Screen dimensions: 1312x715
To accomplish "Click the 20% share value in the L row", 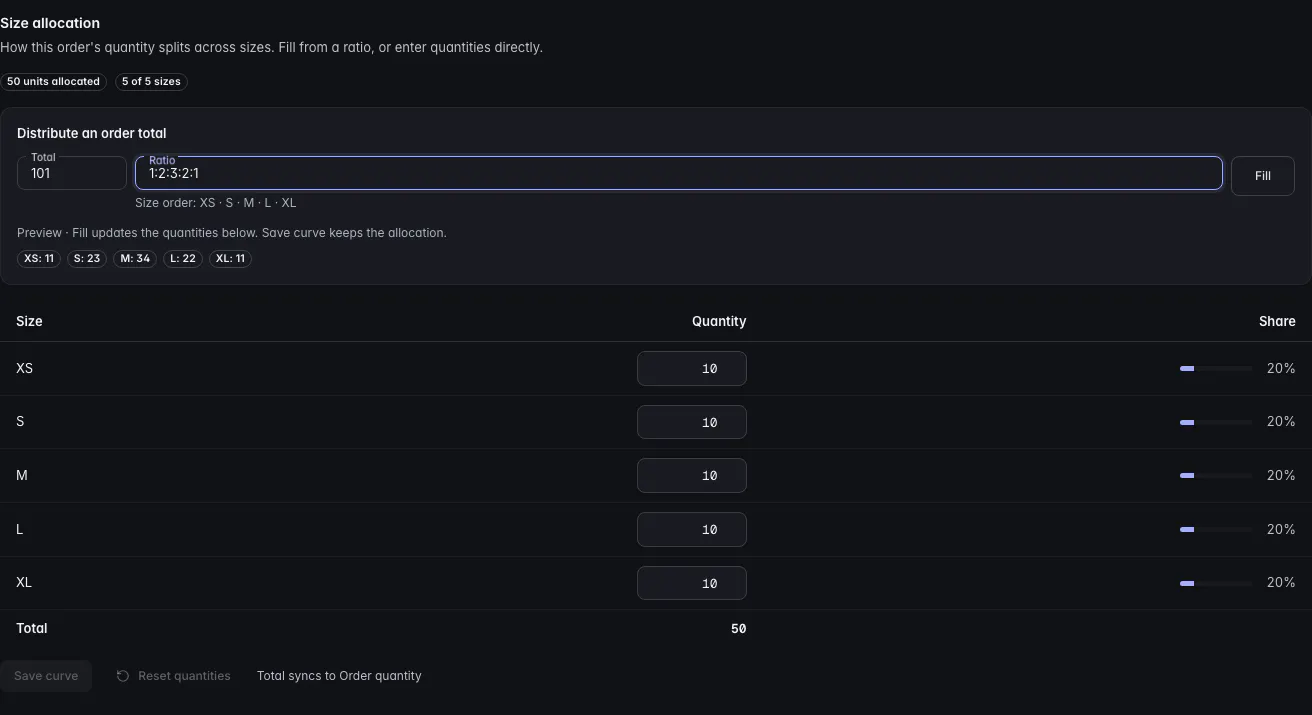I will pyautogui.click(x=1281, y=529).
